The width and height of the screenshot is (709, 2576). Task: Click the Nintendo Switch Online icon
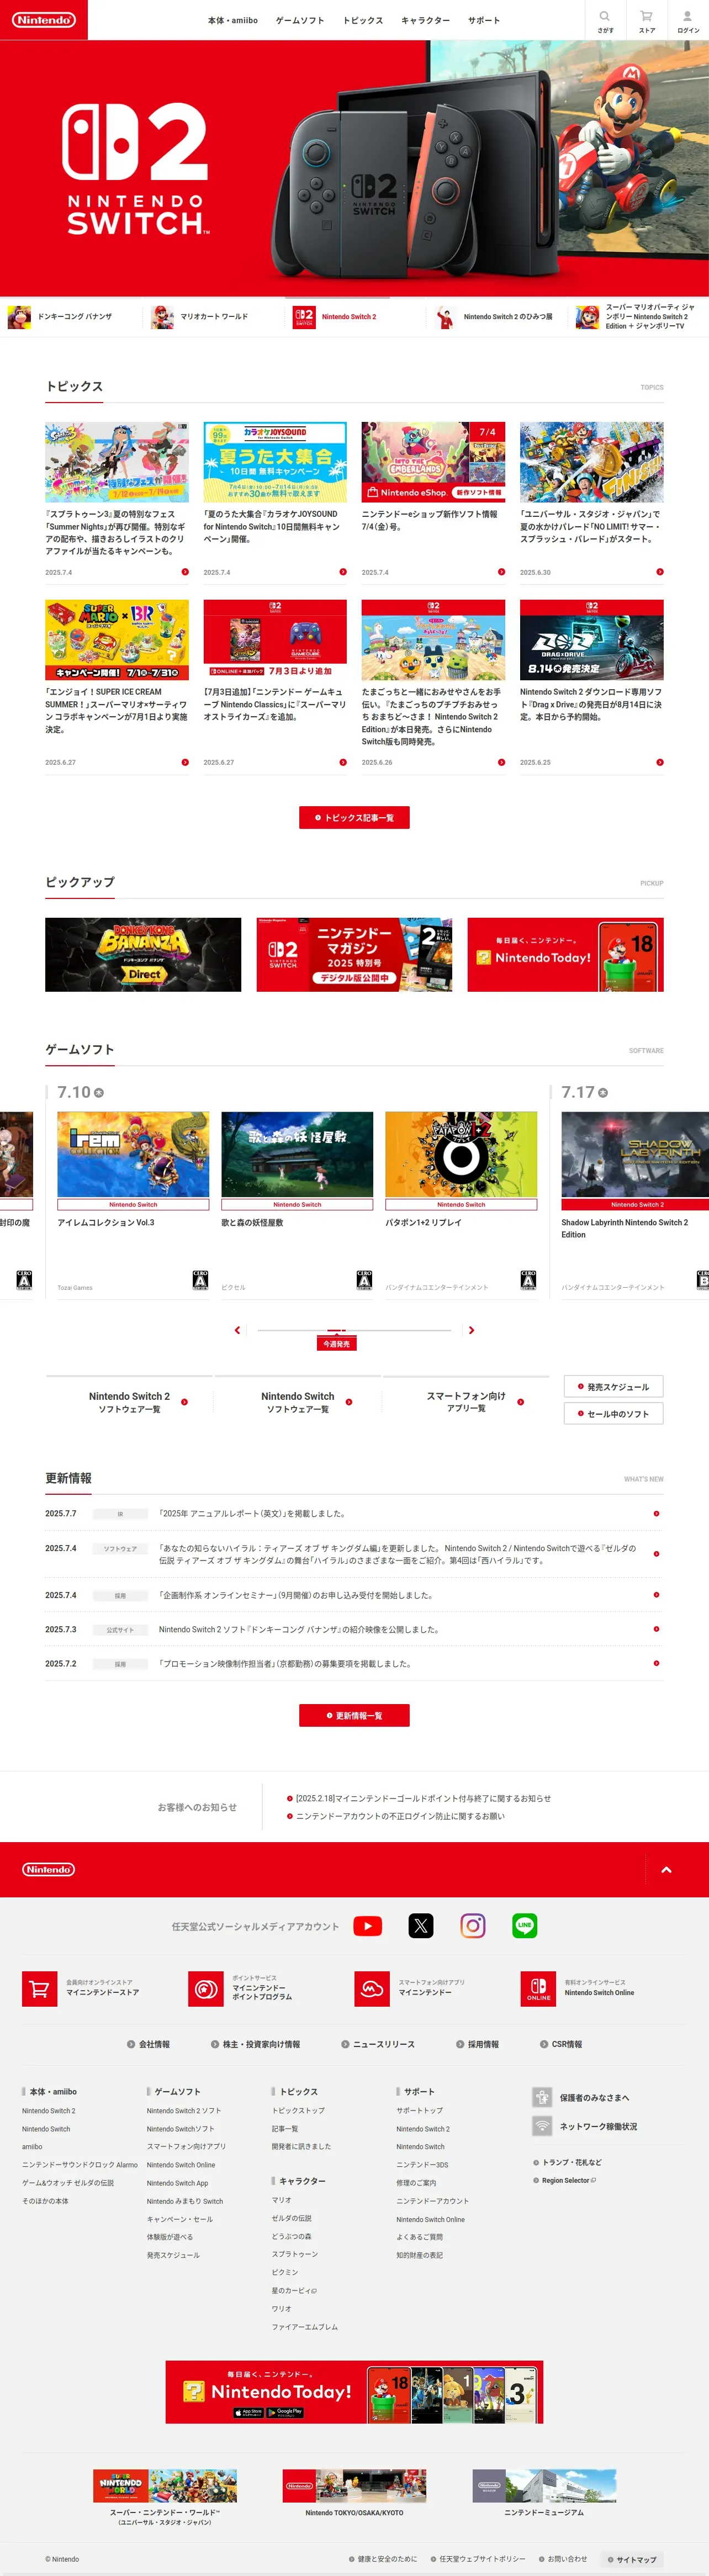point(538,1988)
